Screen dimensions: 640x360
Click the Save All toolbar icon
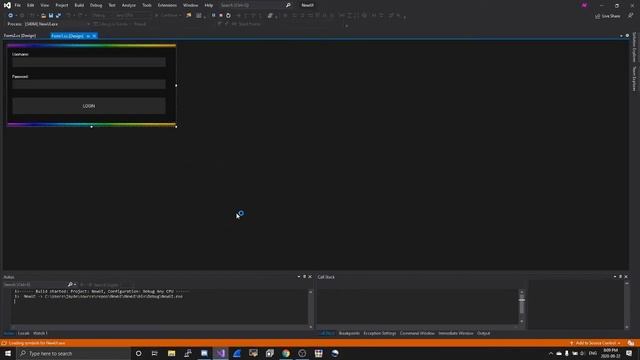pos(58,16)
